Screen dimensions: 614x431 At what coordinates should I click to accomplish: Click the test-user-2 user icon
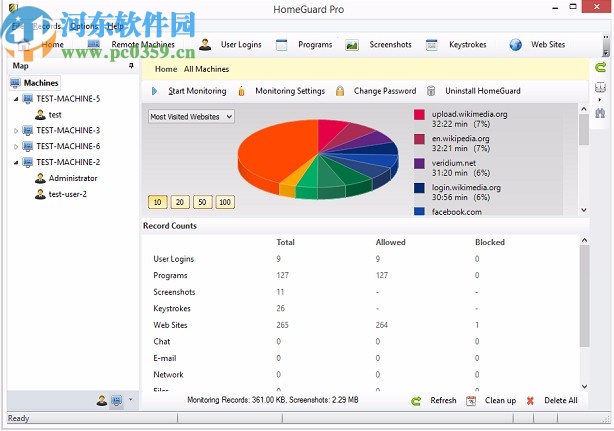(40, 194)
